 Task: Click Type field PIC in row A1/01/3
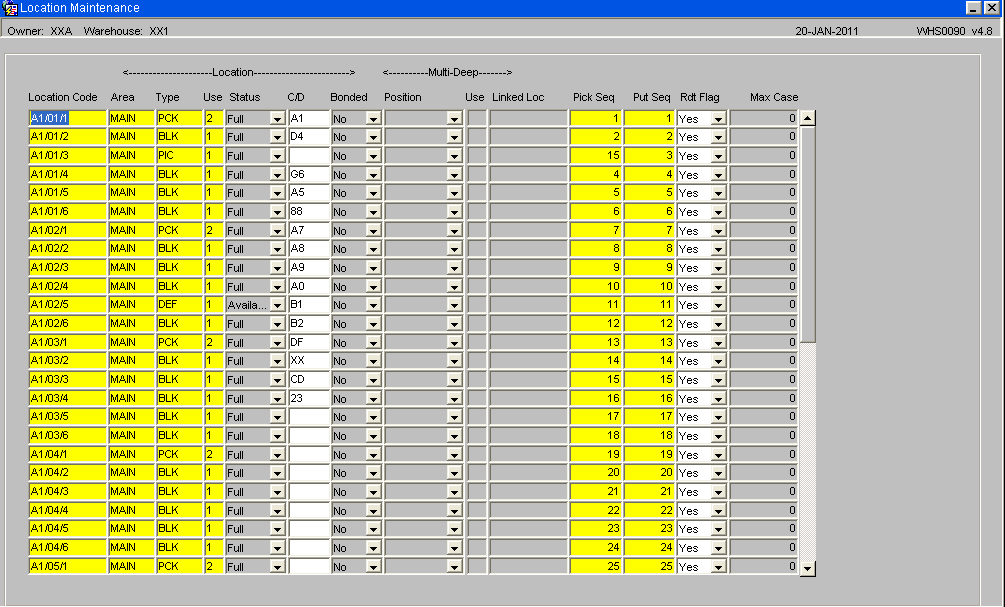(179, 155)
